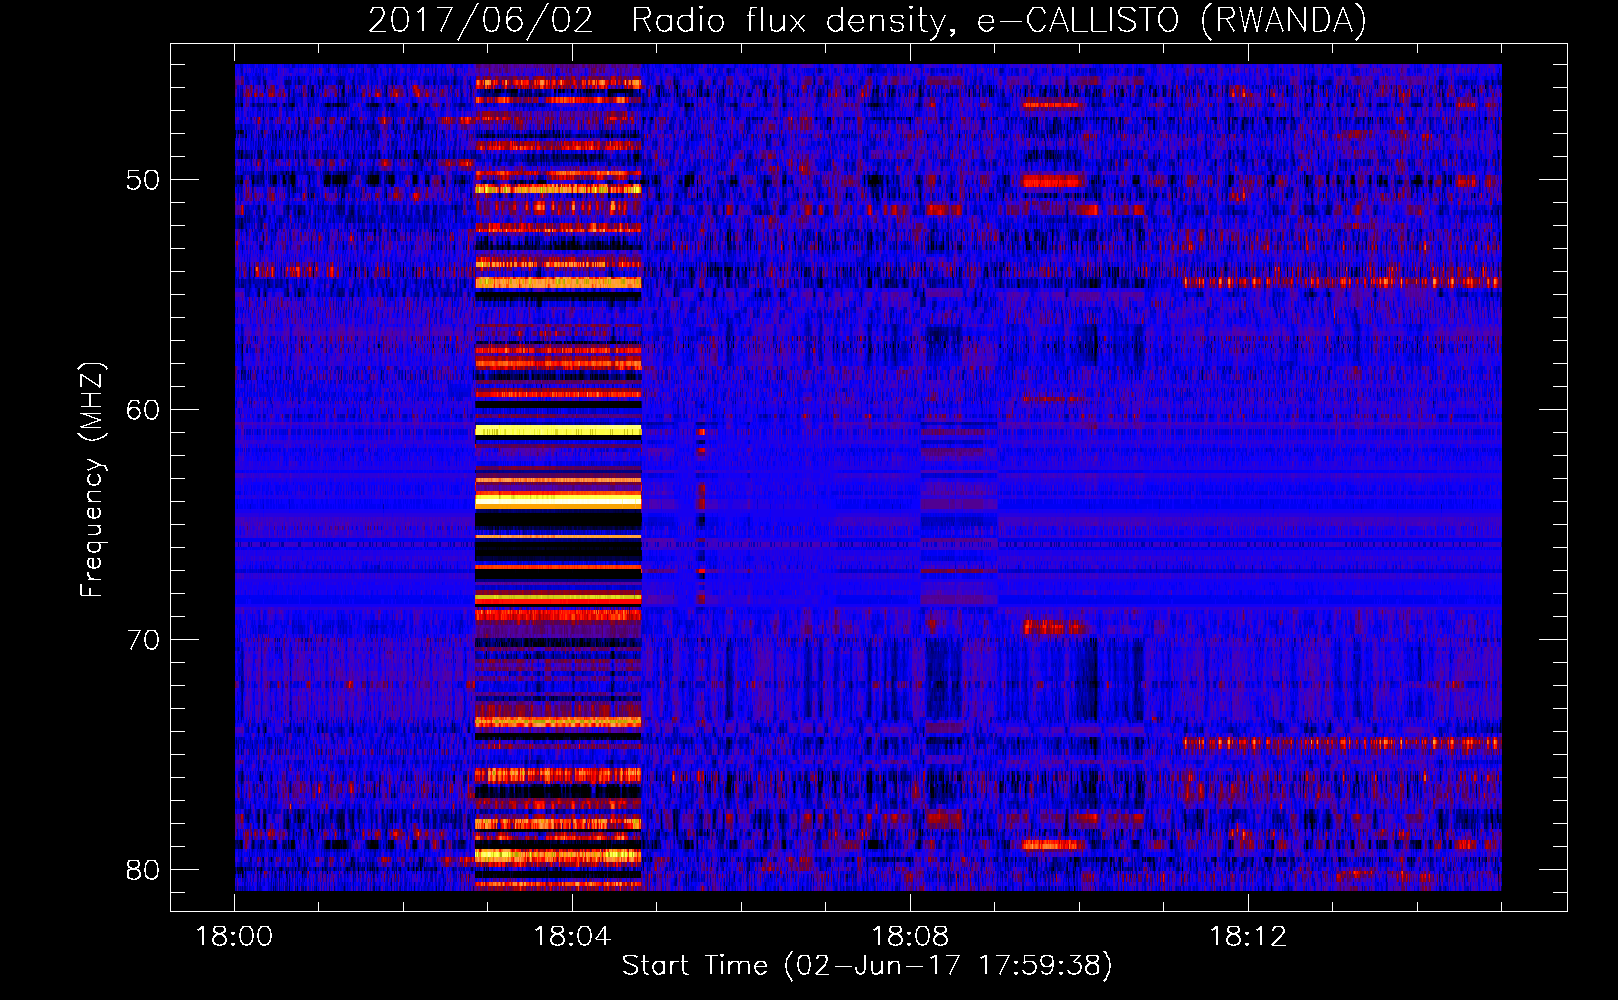Click the "18:04" time tick label
Image resolution: width=1618 pixels, height=1000 pixels.
[572, 937]
